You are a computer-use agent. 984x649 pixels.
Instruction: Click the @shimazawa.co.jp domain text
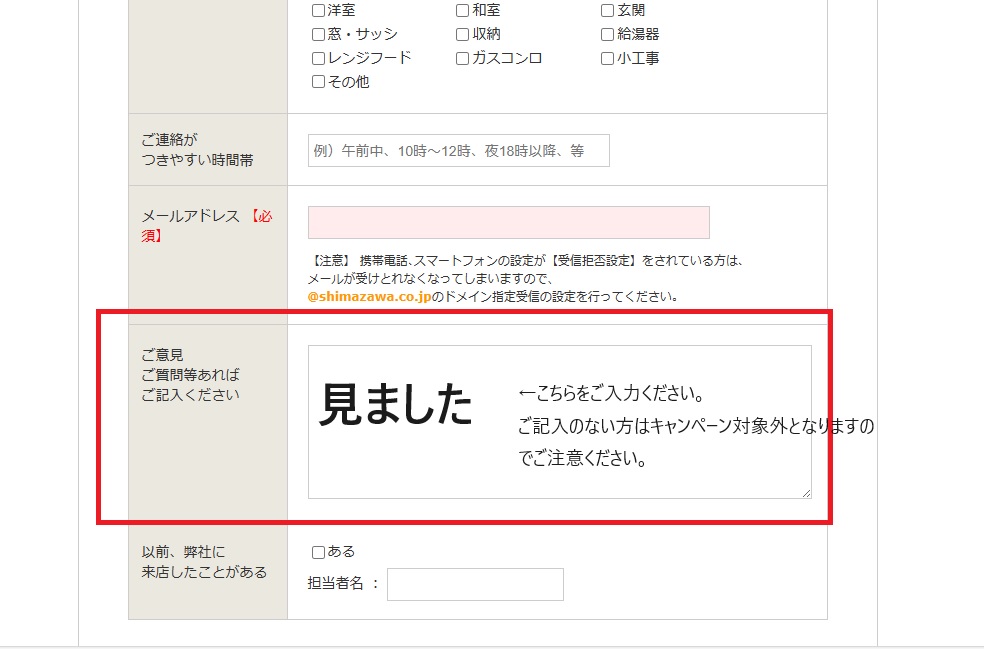point(369,297)
